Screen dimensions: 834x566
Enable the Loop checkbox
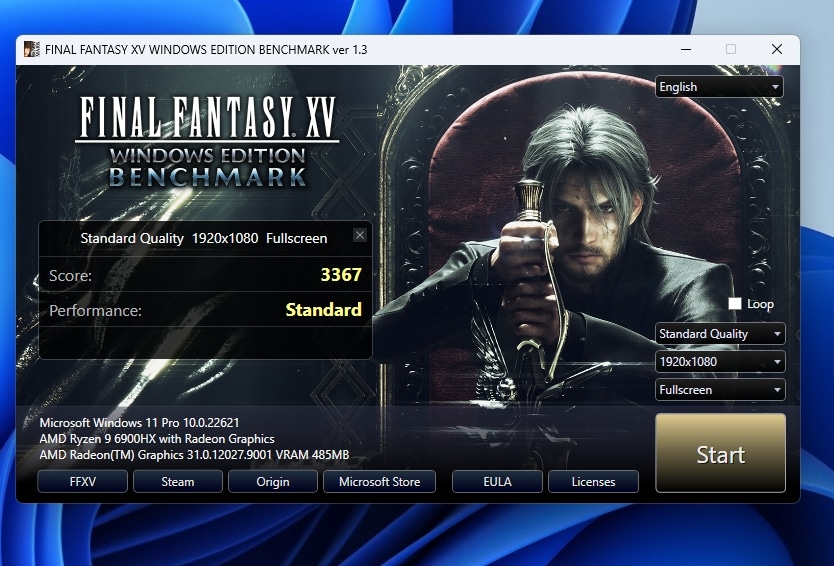pos(735,304)
